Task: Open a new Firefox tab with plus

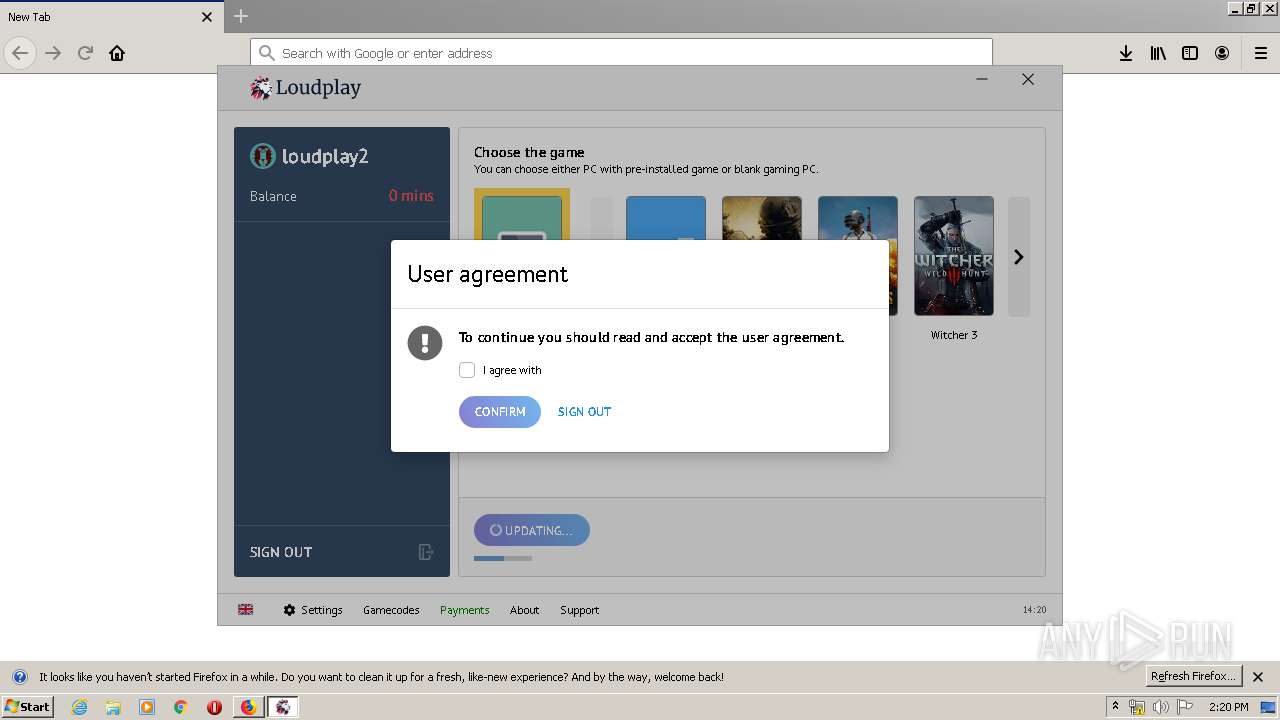Action: [241, 16]
